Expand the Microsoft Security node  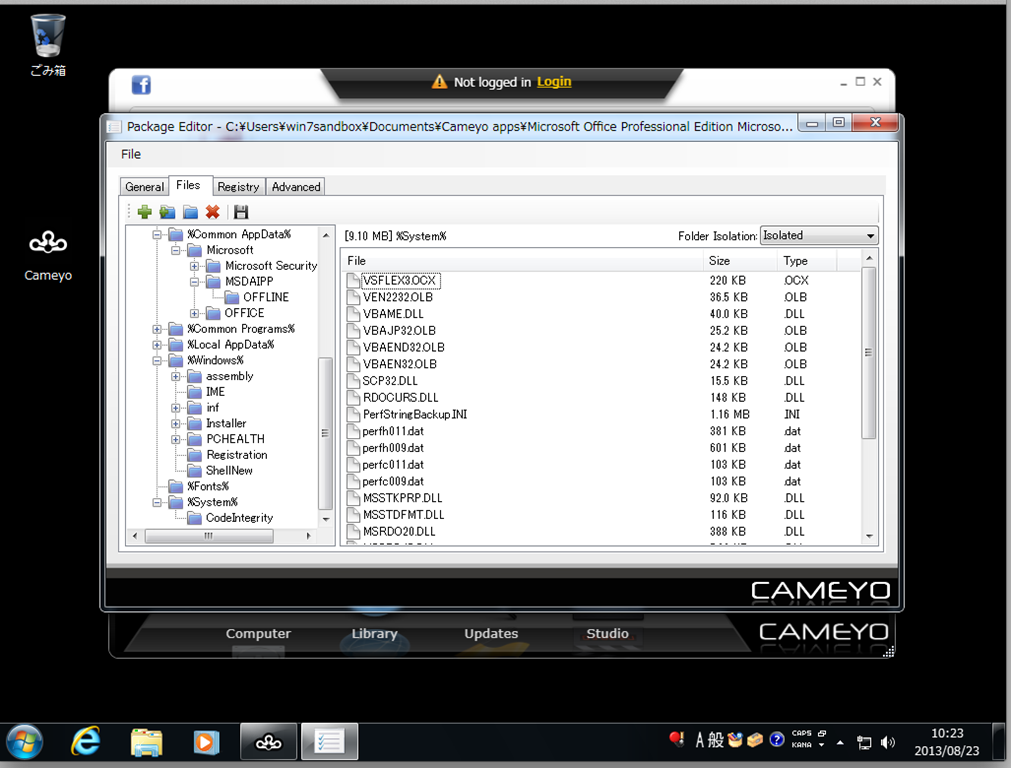[x=194, y=266]
